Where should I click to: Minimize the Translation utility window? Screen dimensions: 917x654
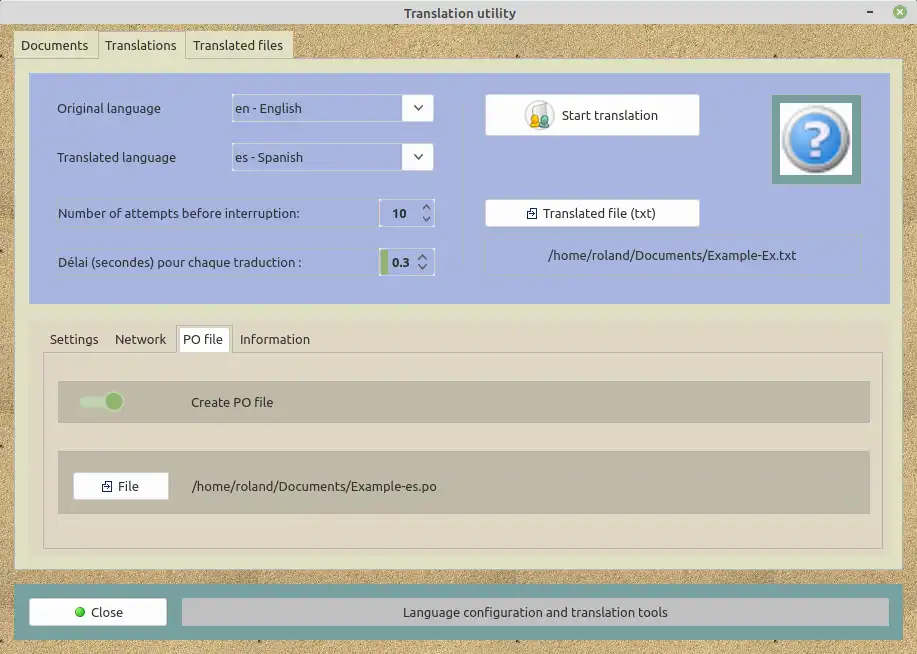click(870, 12)
